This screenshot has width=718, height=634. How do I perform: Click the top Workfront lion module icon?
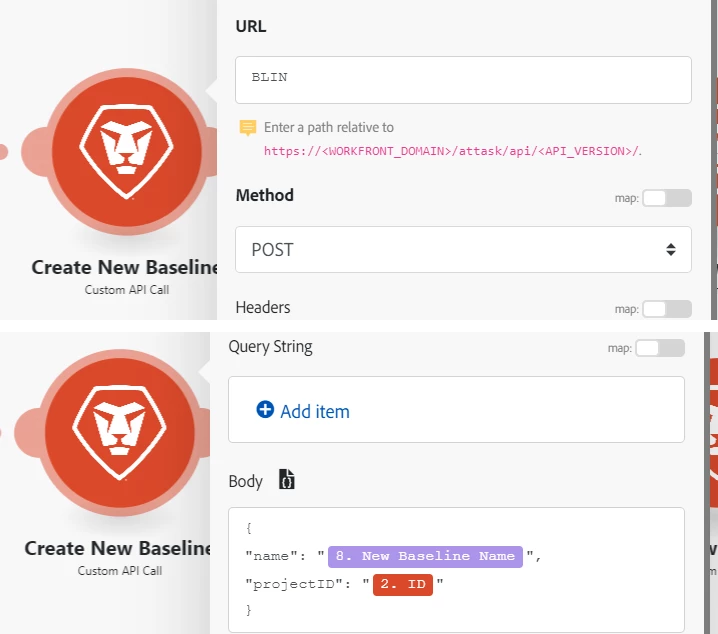coord(126,152)
